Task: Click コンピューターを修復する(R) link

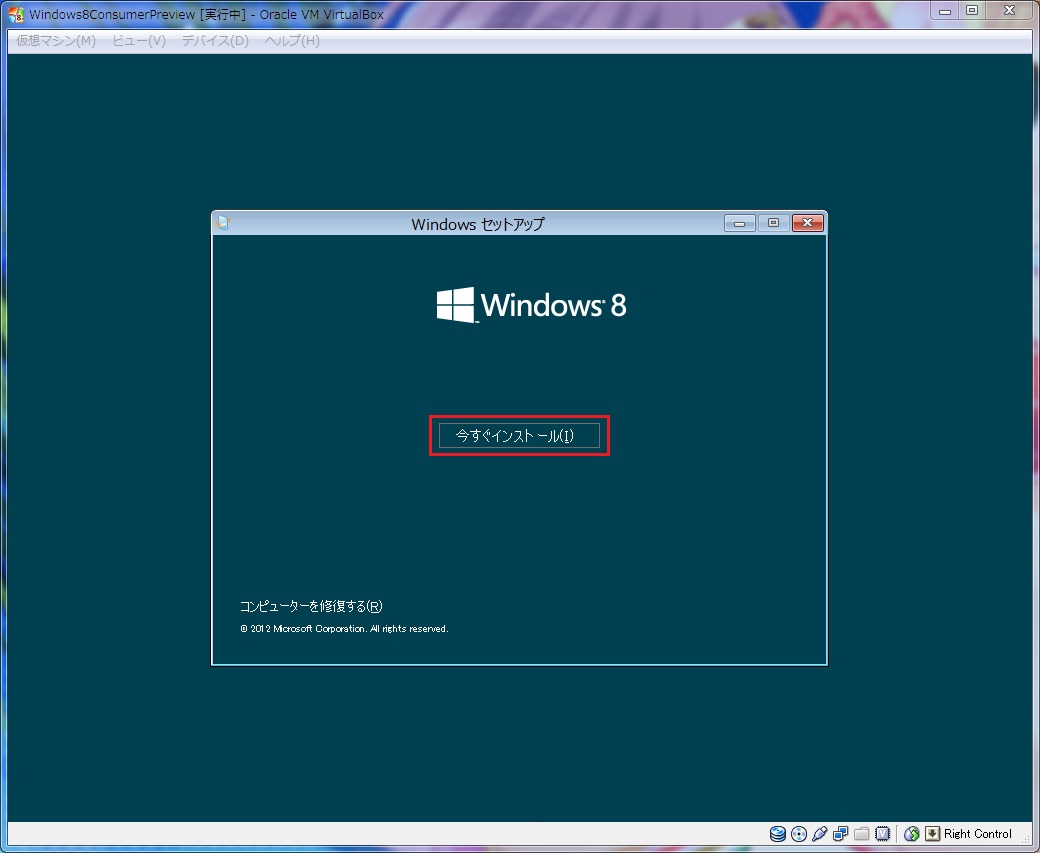Action: [x=311, y=606]
